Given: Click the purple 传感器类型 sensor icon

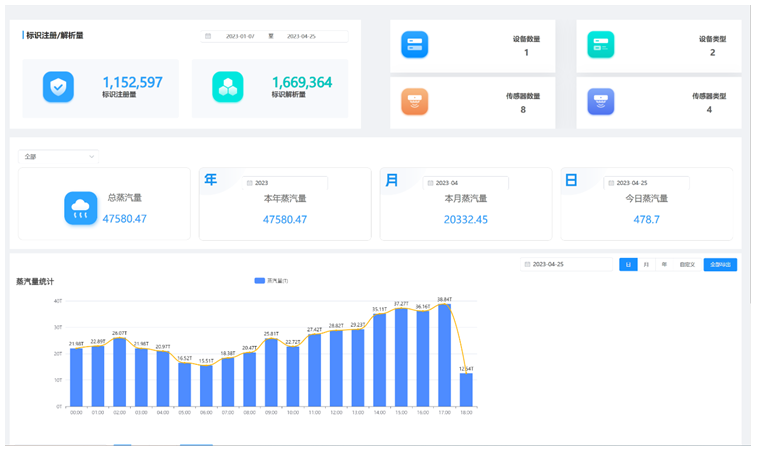Looking at the screenshot, I should click(601, 102).
